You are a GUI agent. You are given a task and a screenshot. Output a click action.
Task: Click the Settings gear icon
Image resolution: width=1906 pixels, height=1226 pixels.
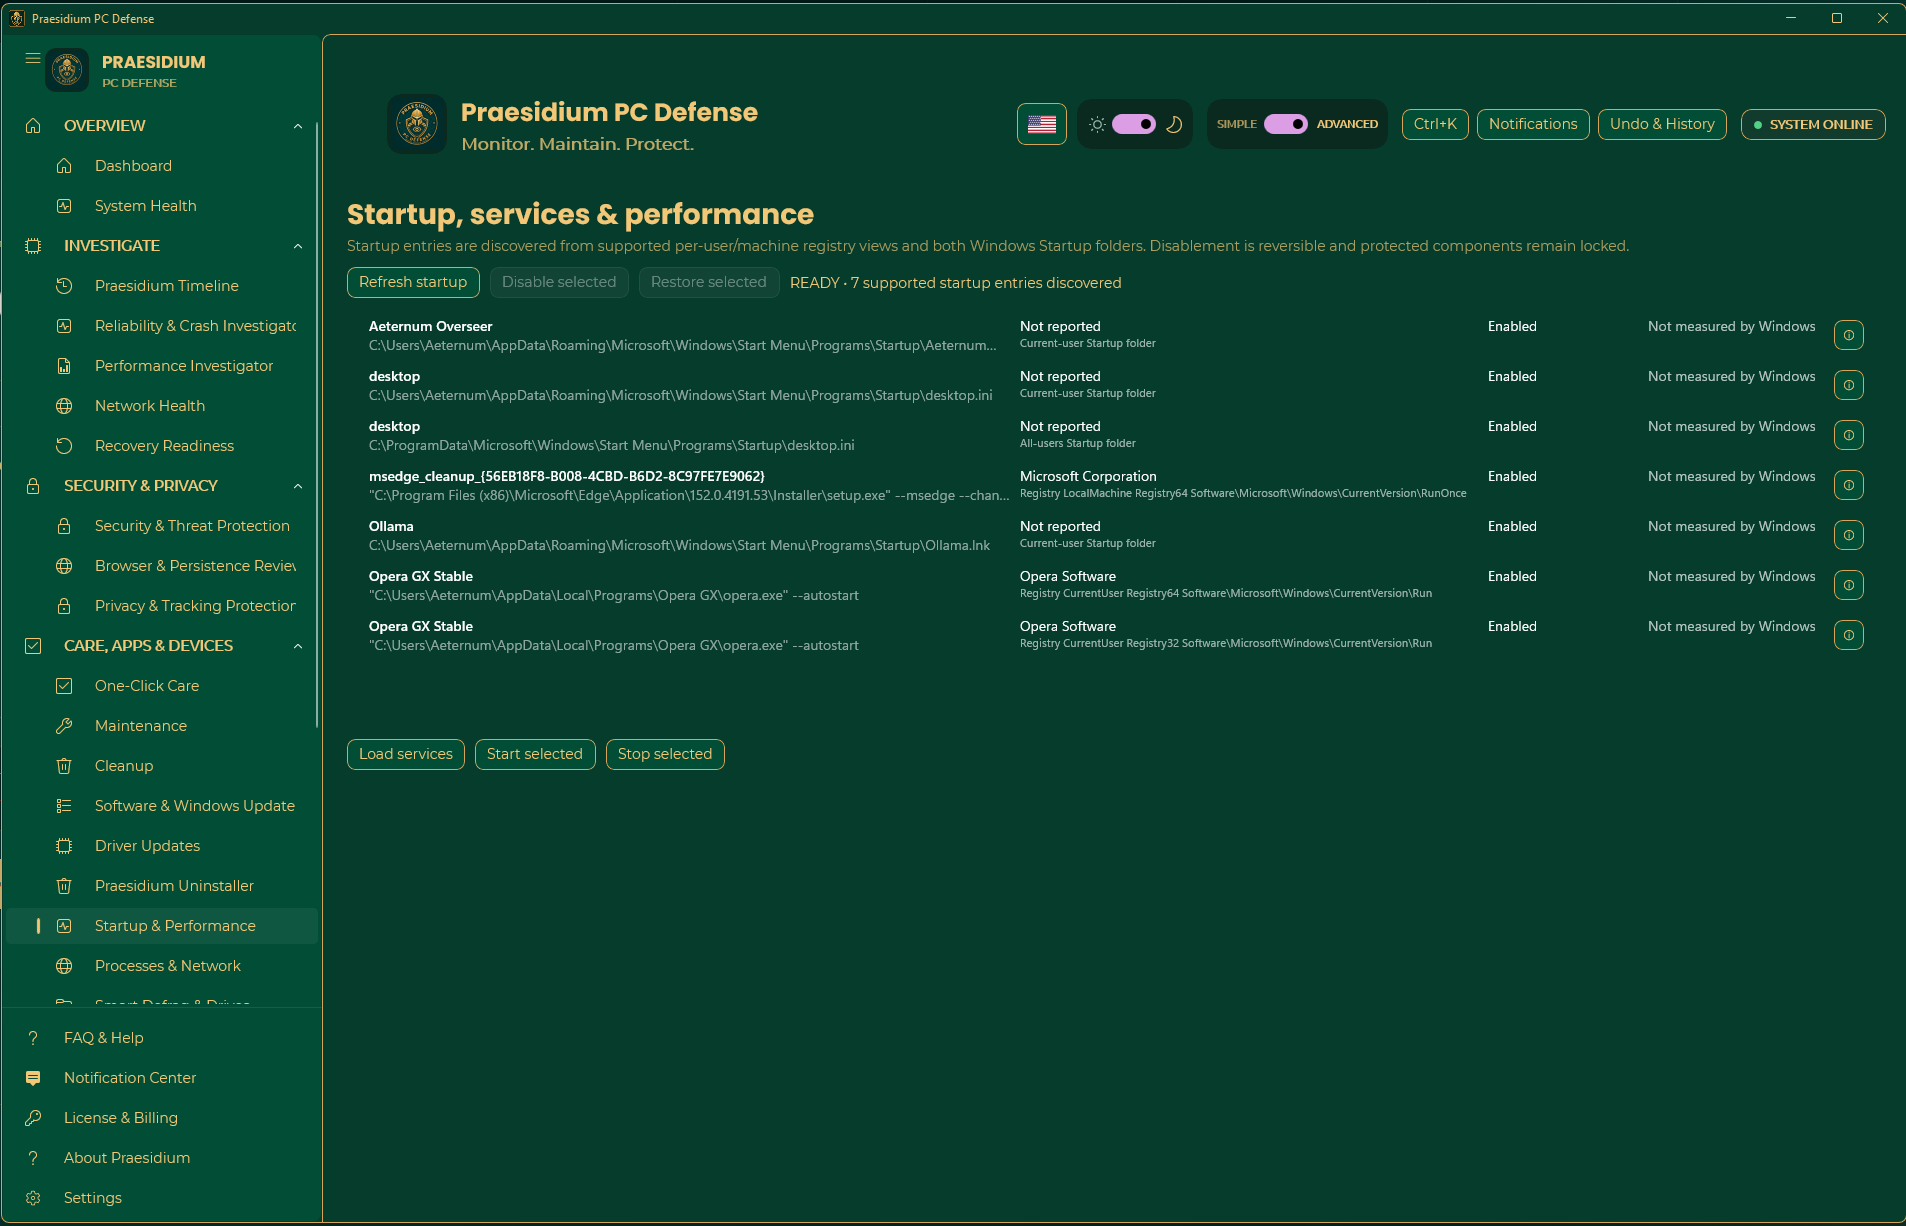33,1198
